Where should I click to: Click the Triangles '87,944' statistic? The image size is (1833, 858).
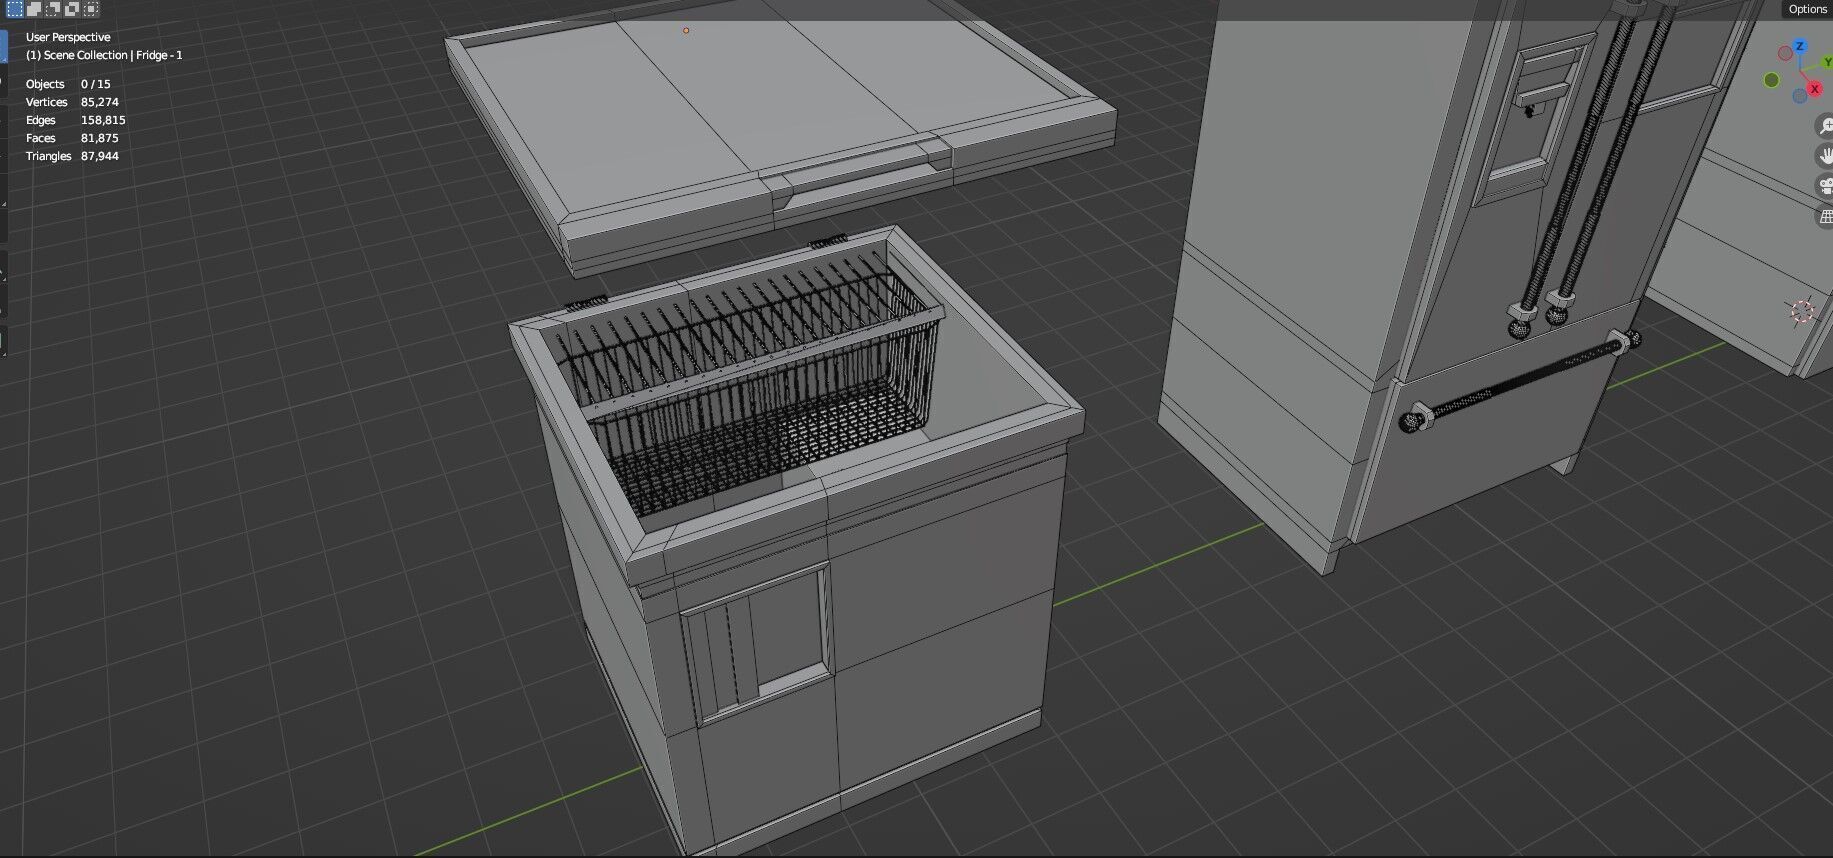(100, 156)
